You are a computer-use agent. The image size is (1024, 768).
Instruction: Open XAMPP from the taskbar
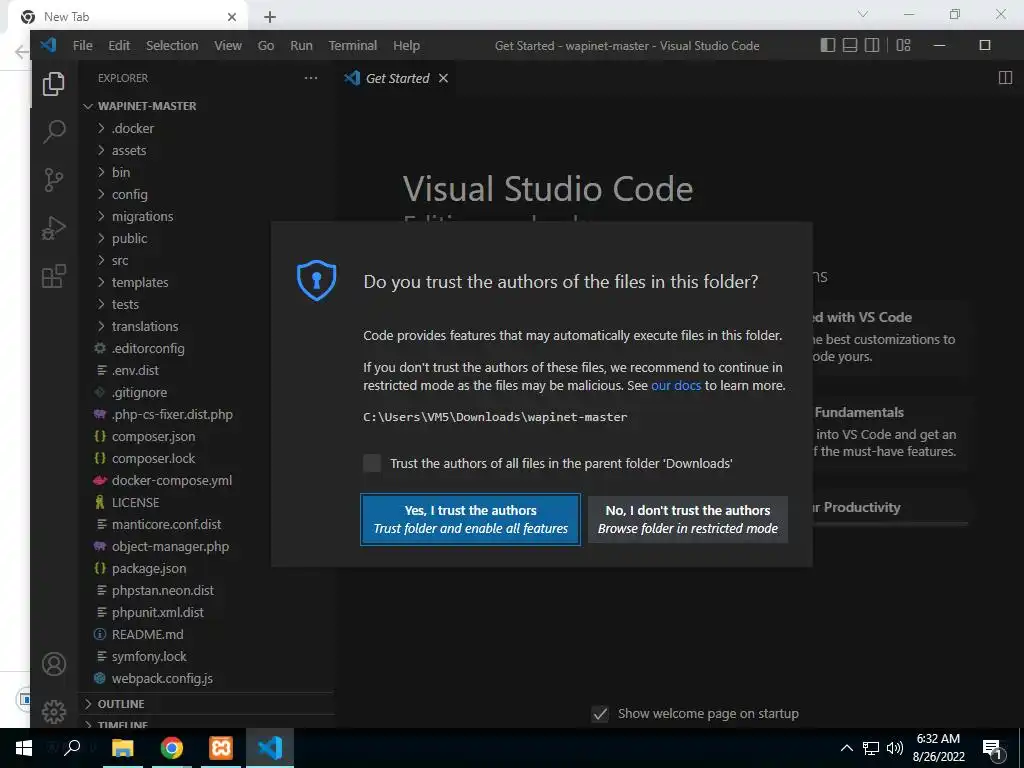pos(221,748)
